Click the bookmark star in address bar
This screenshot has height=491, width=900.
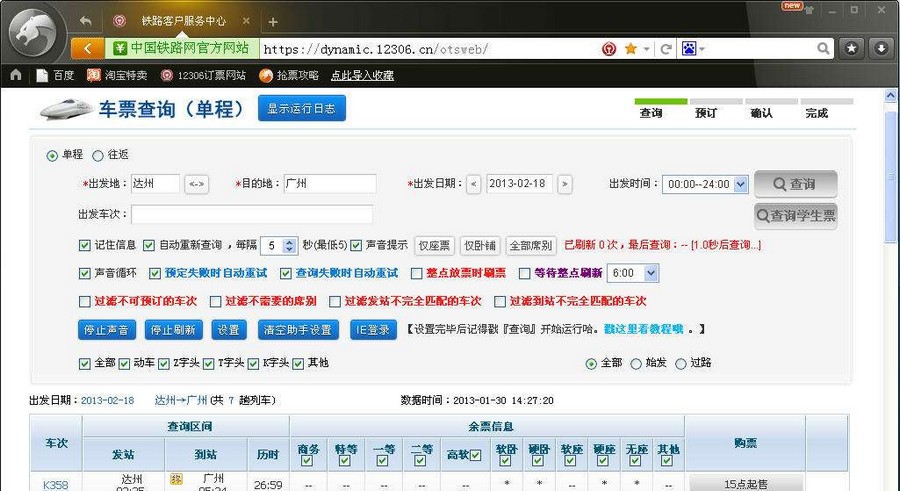[630, 49]
